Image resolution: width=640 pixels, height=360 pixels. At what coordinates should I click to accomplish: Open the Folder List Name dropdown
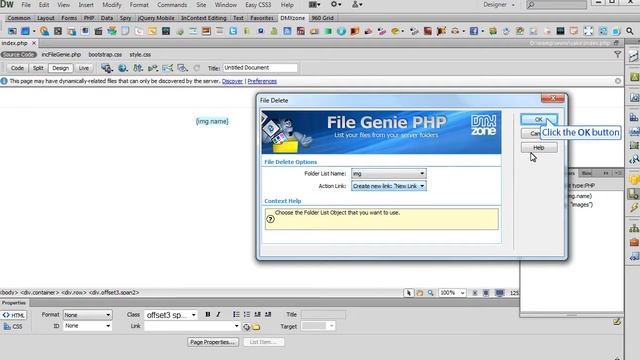389,173
